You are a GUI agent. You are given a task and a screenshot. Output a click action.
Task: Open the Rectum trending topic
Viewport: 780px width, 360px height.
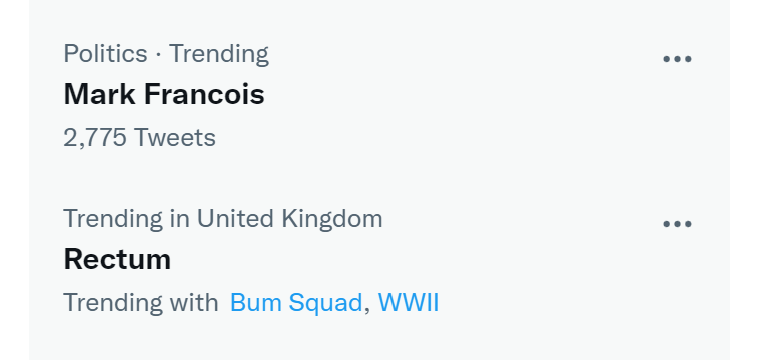tap(117, 259)
